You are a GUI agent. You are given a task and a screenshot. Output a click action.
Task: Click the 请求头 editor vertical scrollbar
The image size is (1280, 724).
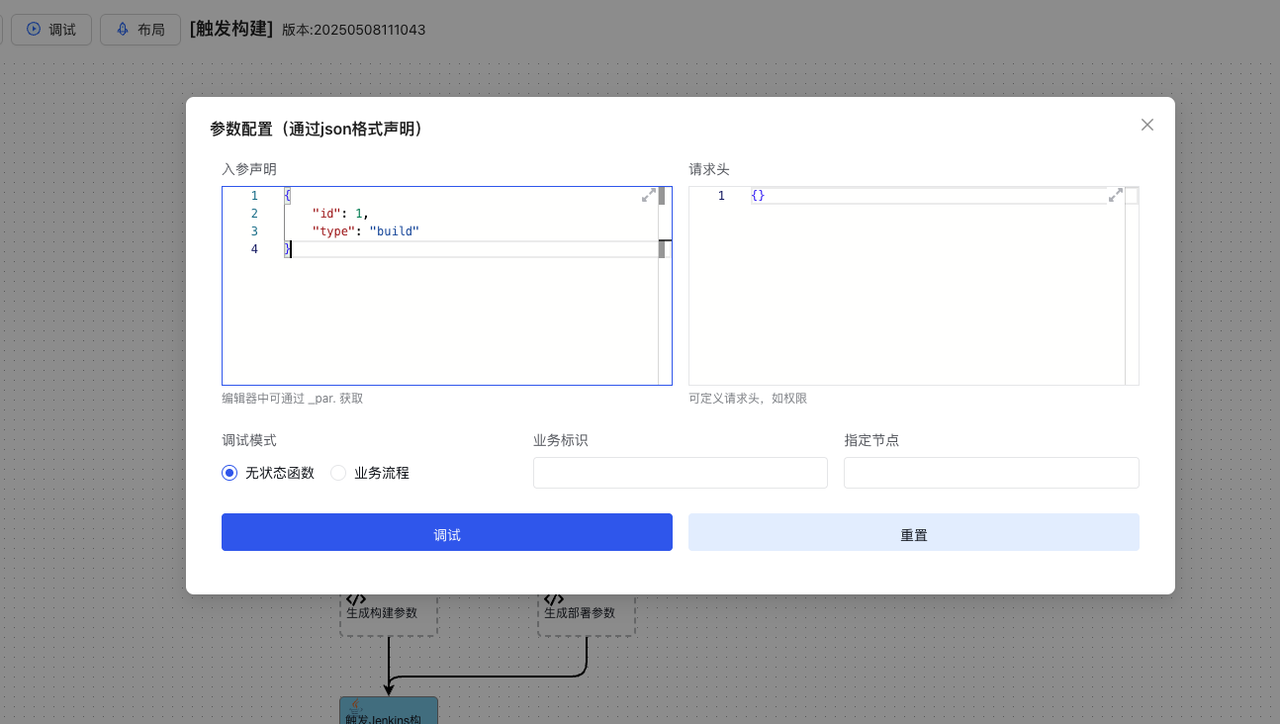(1131, 300)
